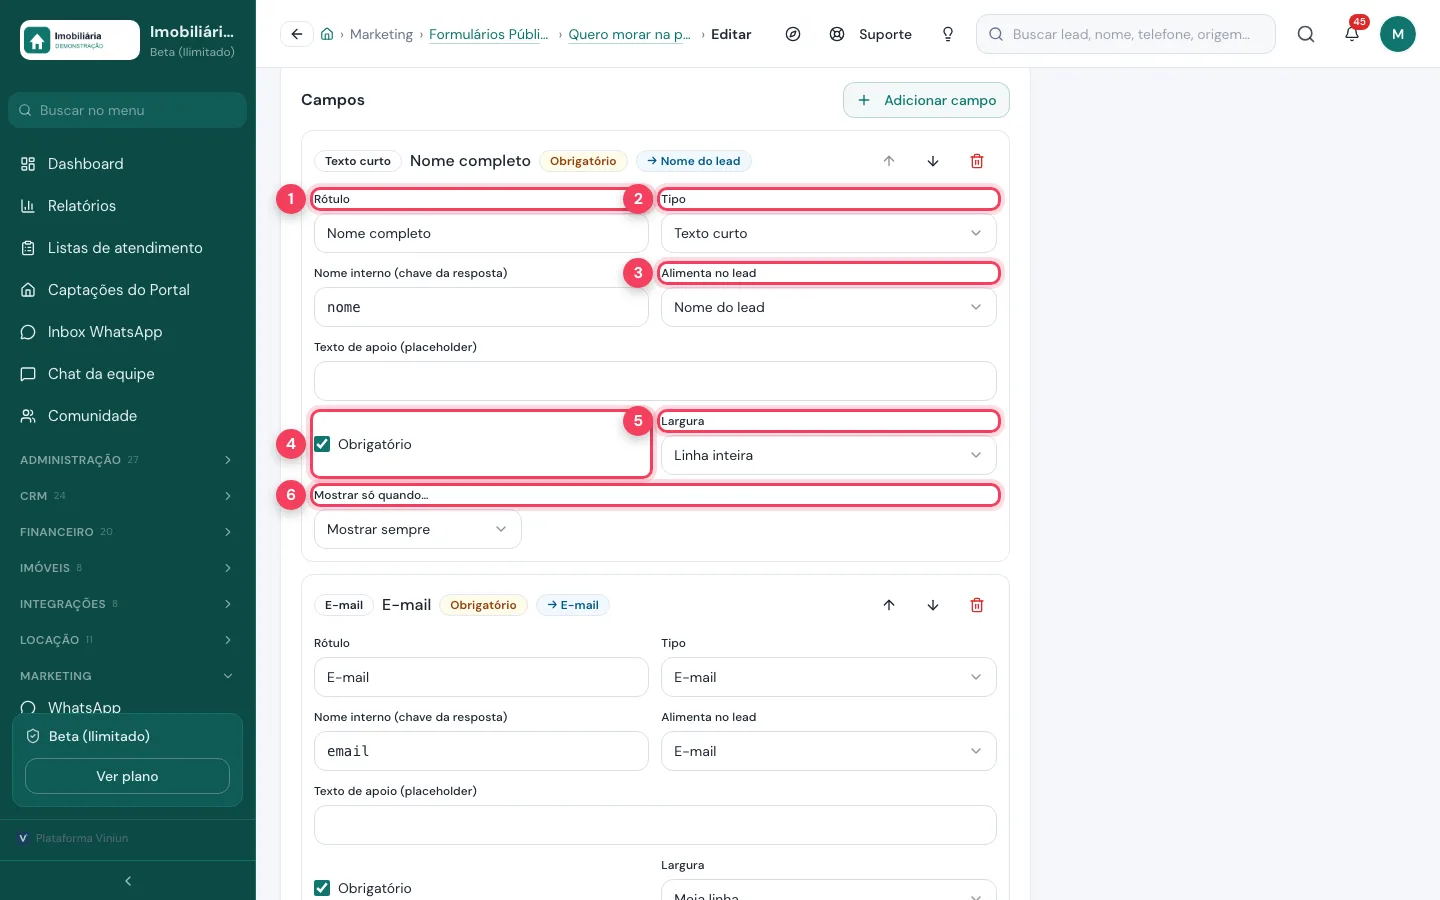Open Captações do Portal in sidebar
Screen dimensions: 1440x900
[x=128, y=290]
